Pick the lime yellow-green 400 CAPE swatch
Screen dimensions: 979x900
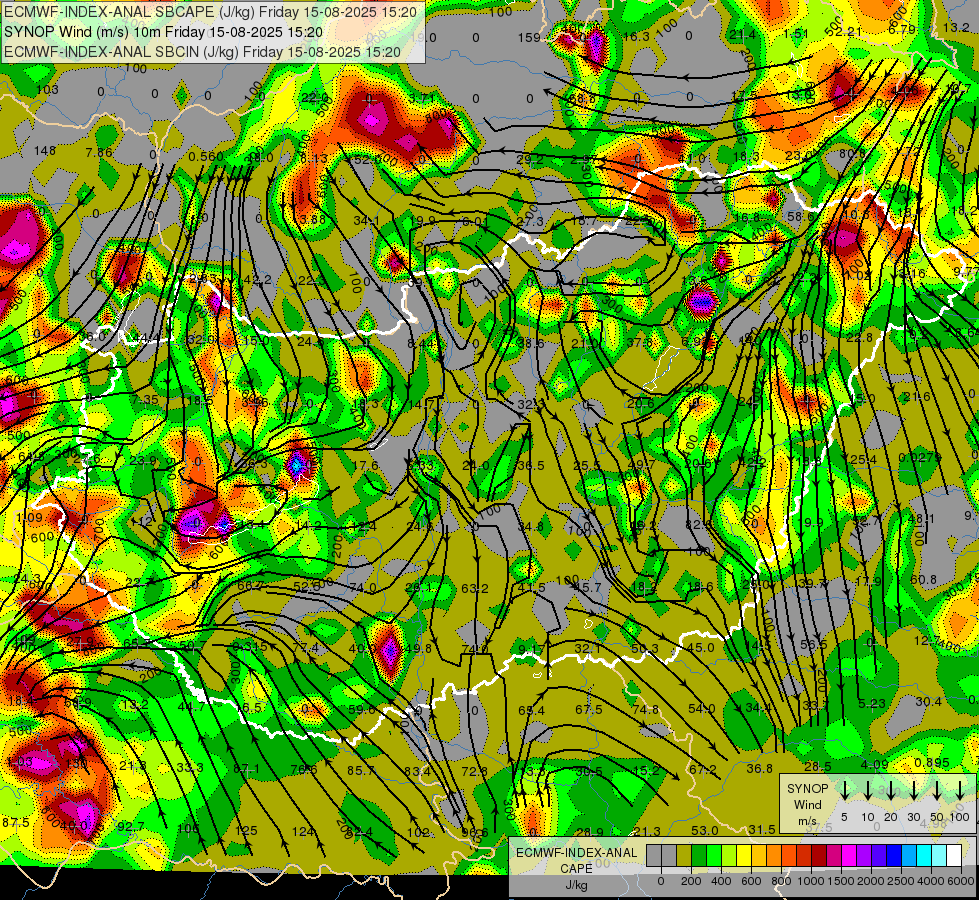tap(729, 855)
